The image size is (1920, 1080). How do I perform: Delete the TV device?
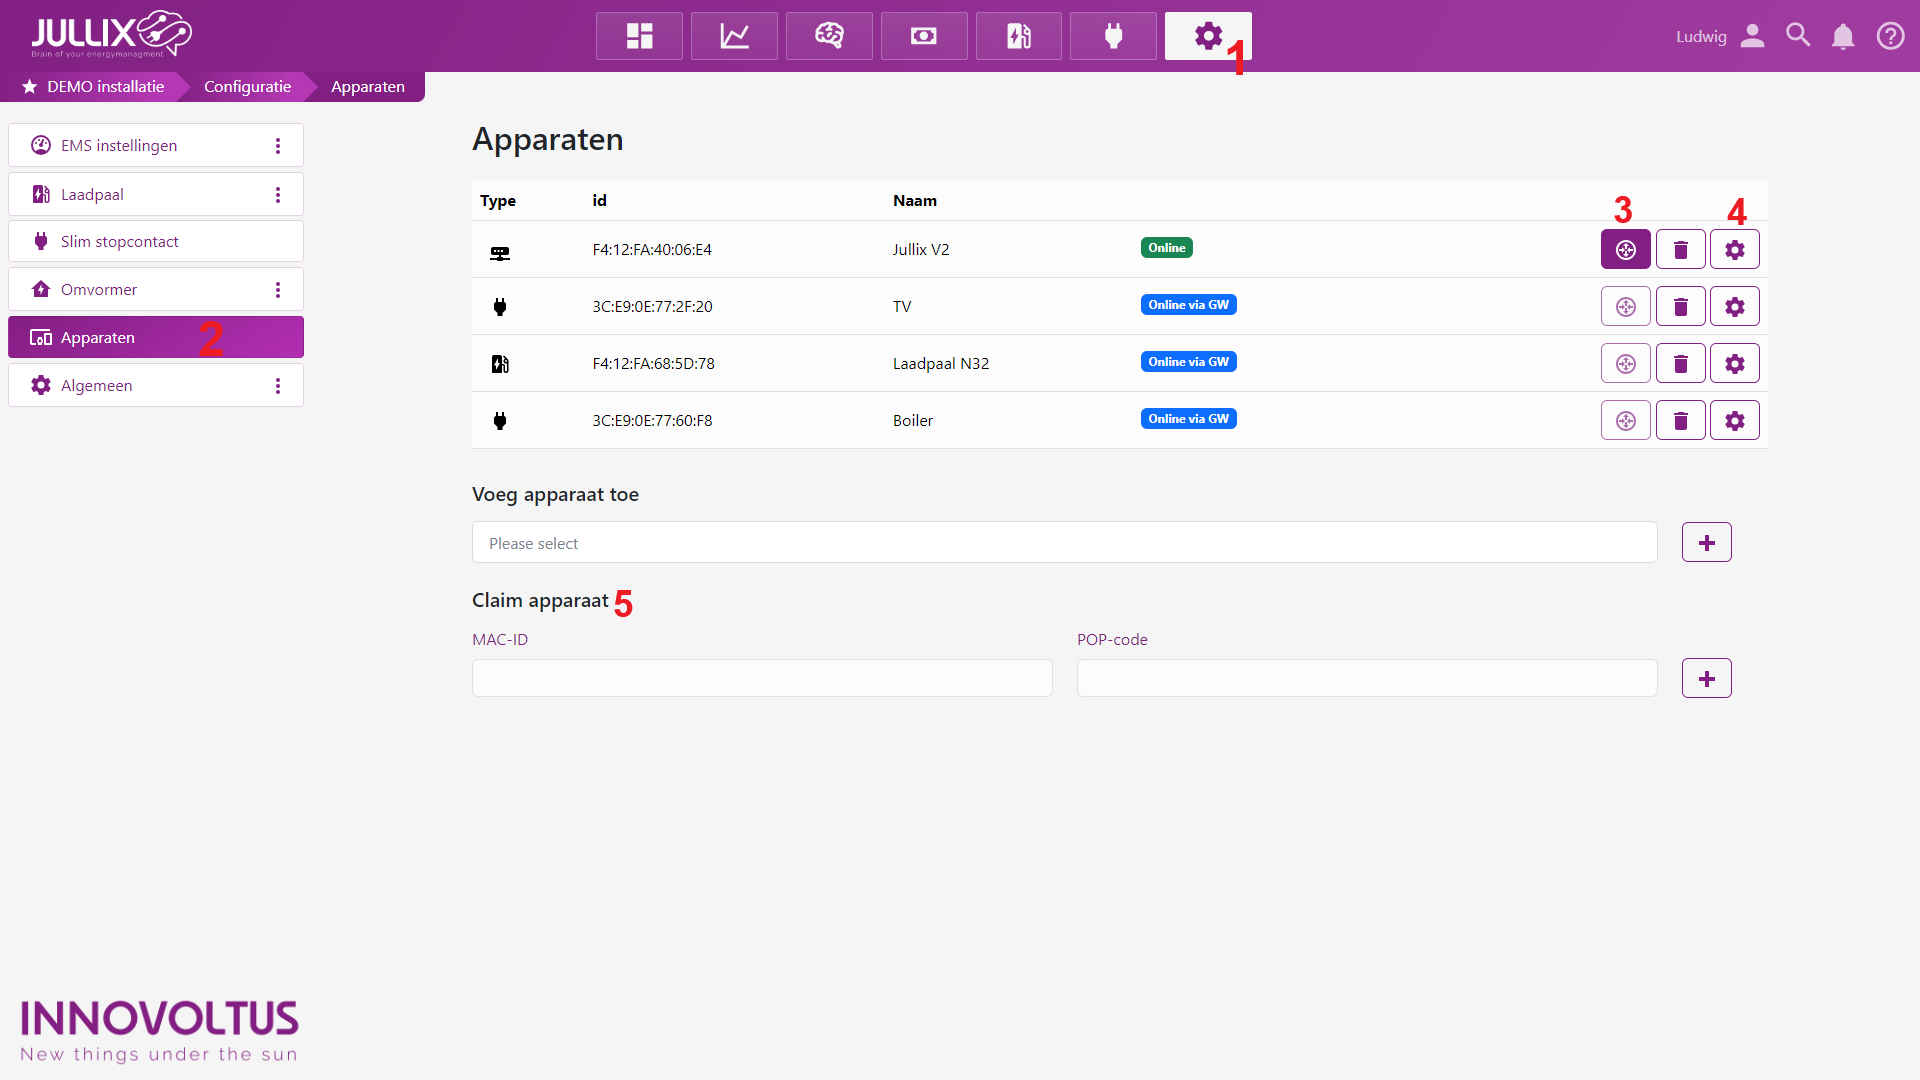click(x=1680, y=307)
